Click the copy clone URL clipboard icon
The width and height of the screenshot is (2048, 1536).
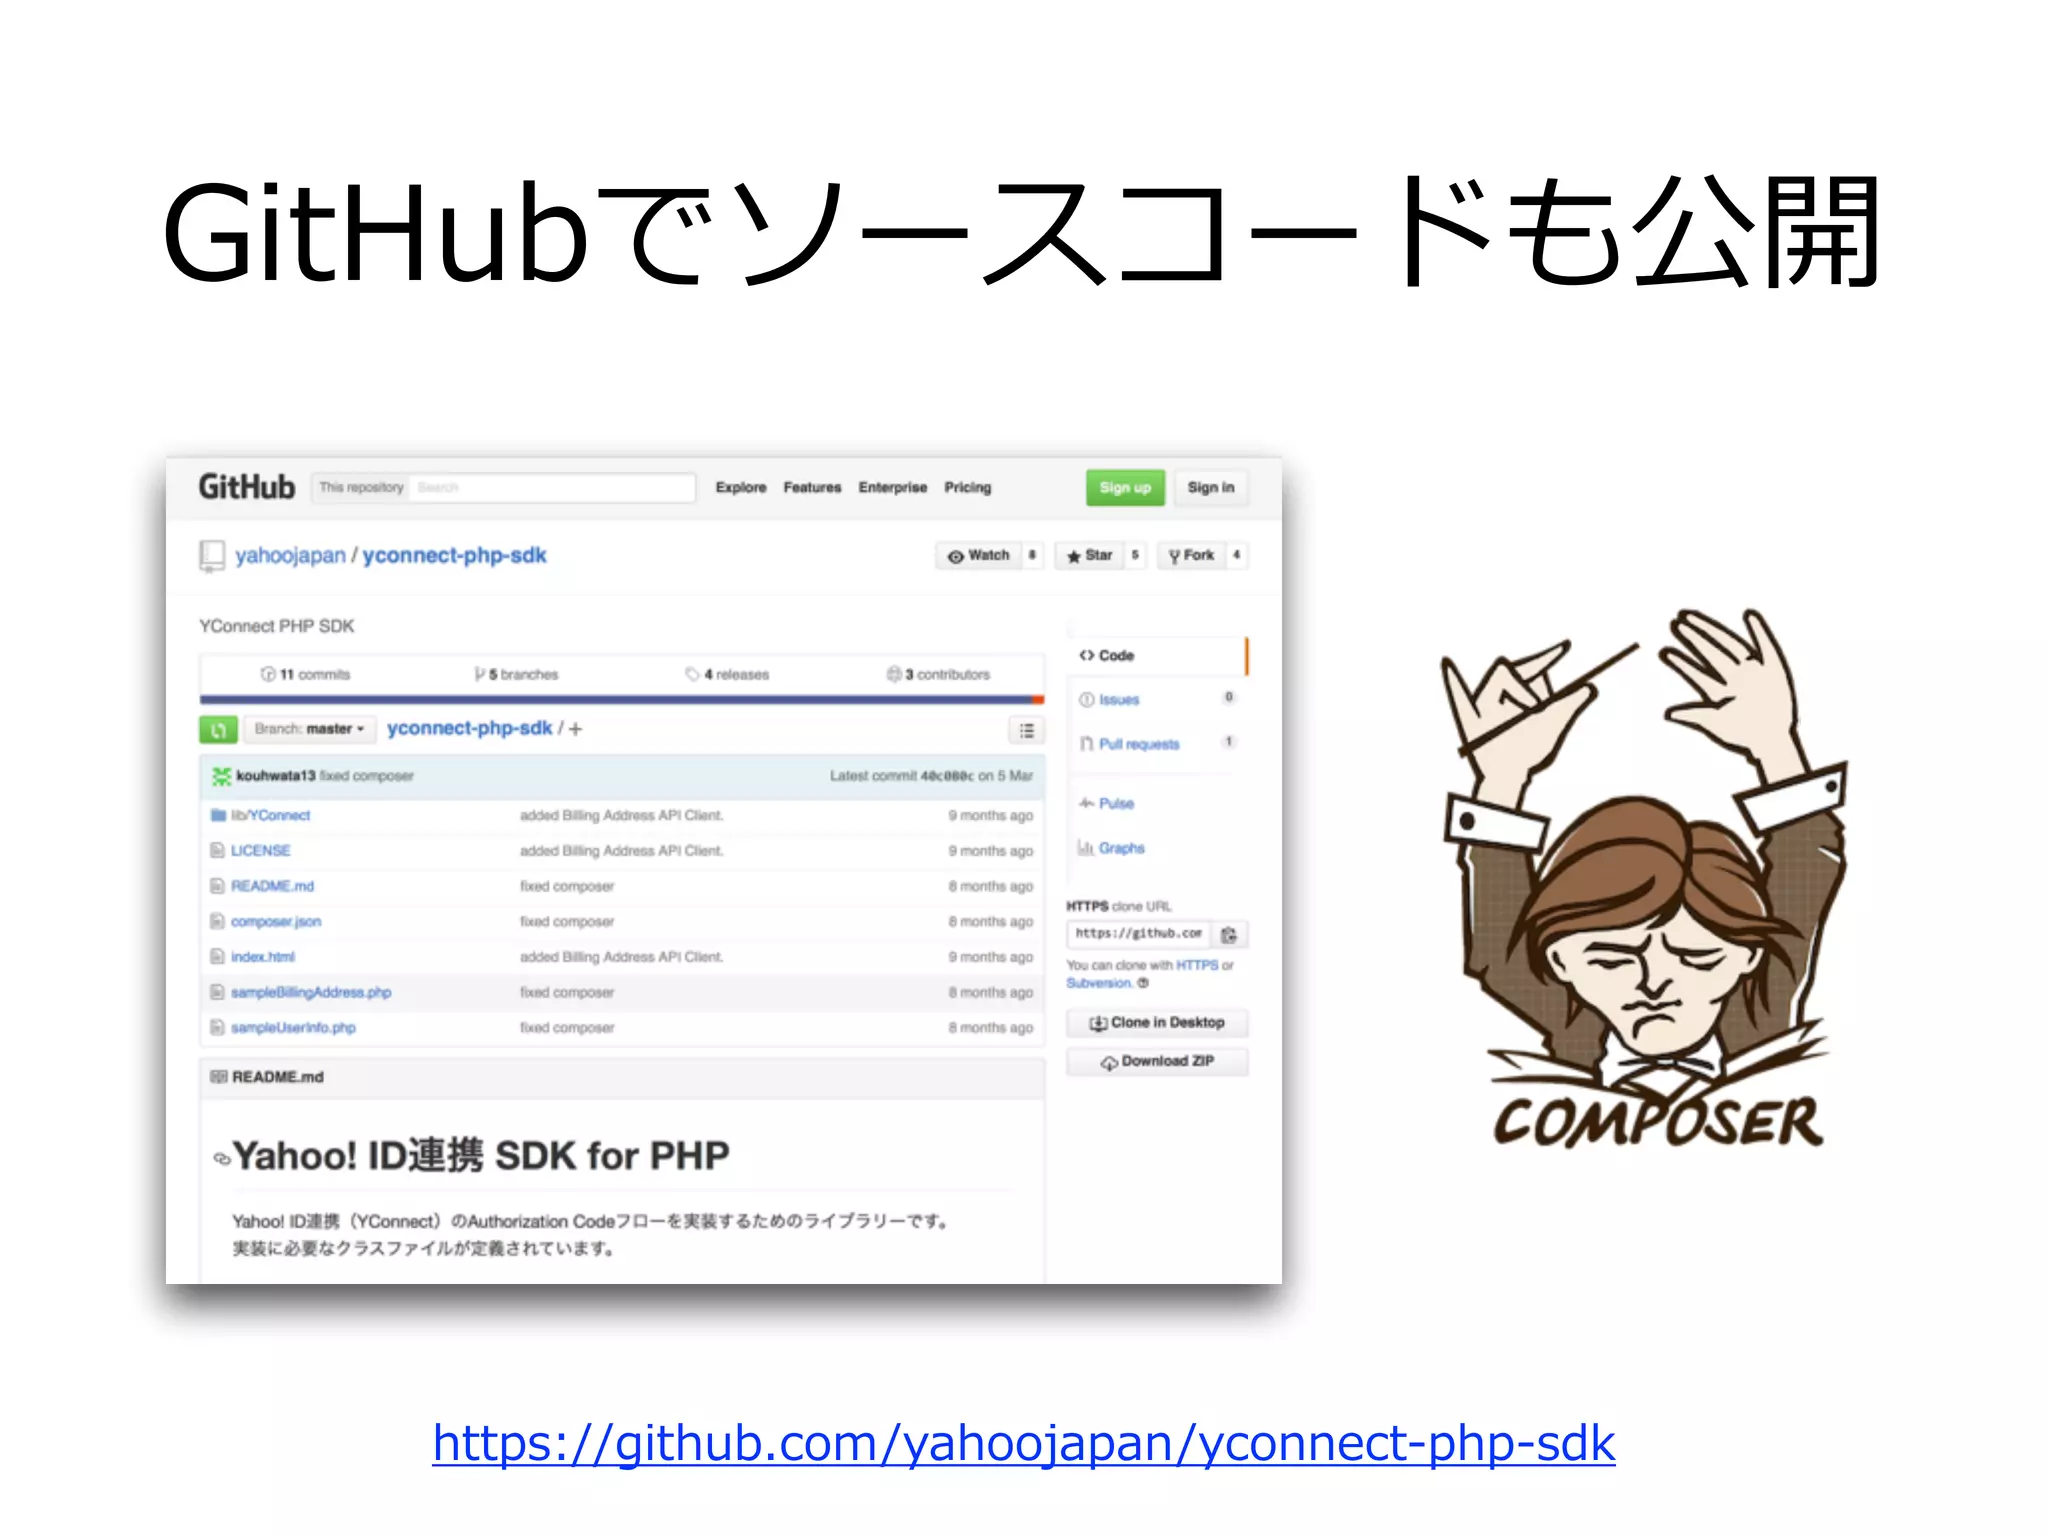click(1229, 935)
